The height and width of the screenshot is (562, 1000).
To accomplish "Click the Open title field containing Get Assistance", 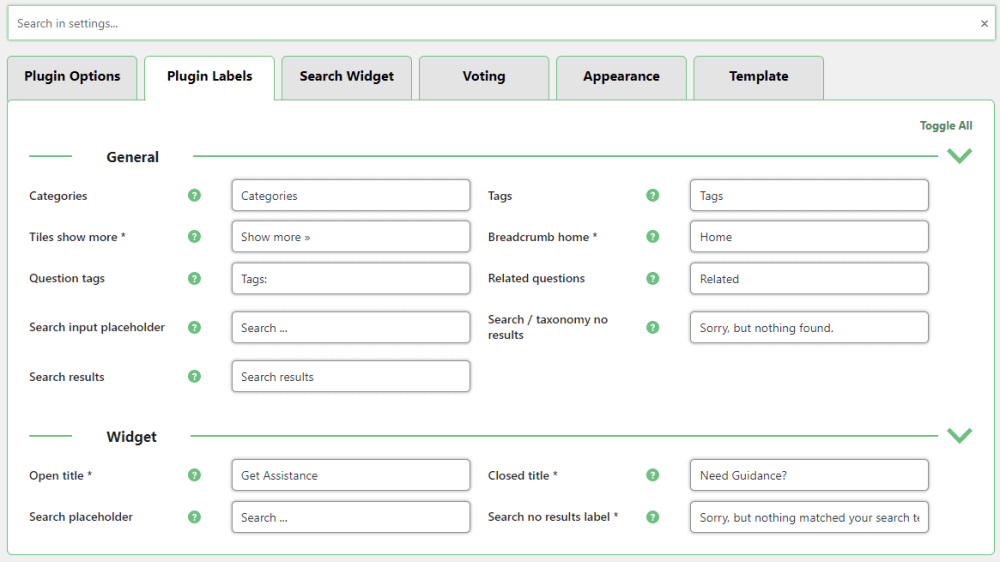I will 350,476.
